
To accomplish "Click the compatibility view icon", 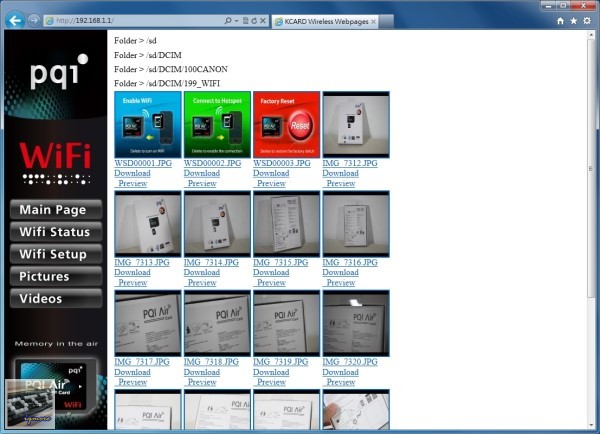I will (246, 21).
